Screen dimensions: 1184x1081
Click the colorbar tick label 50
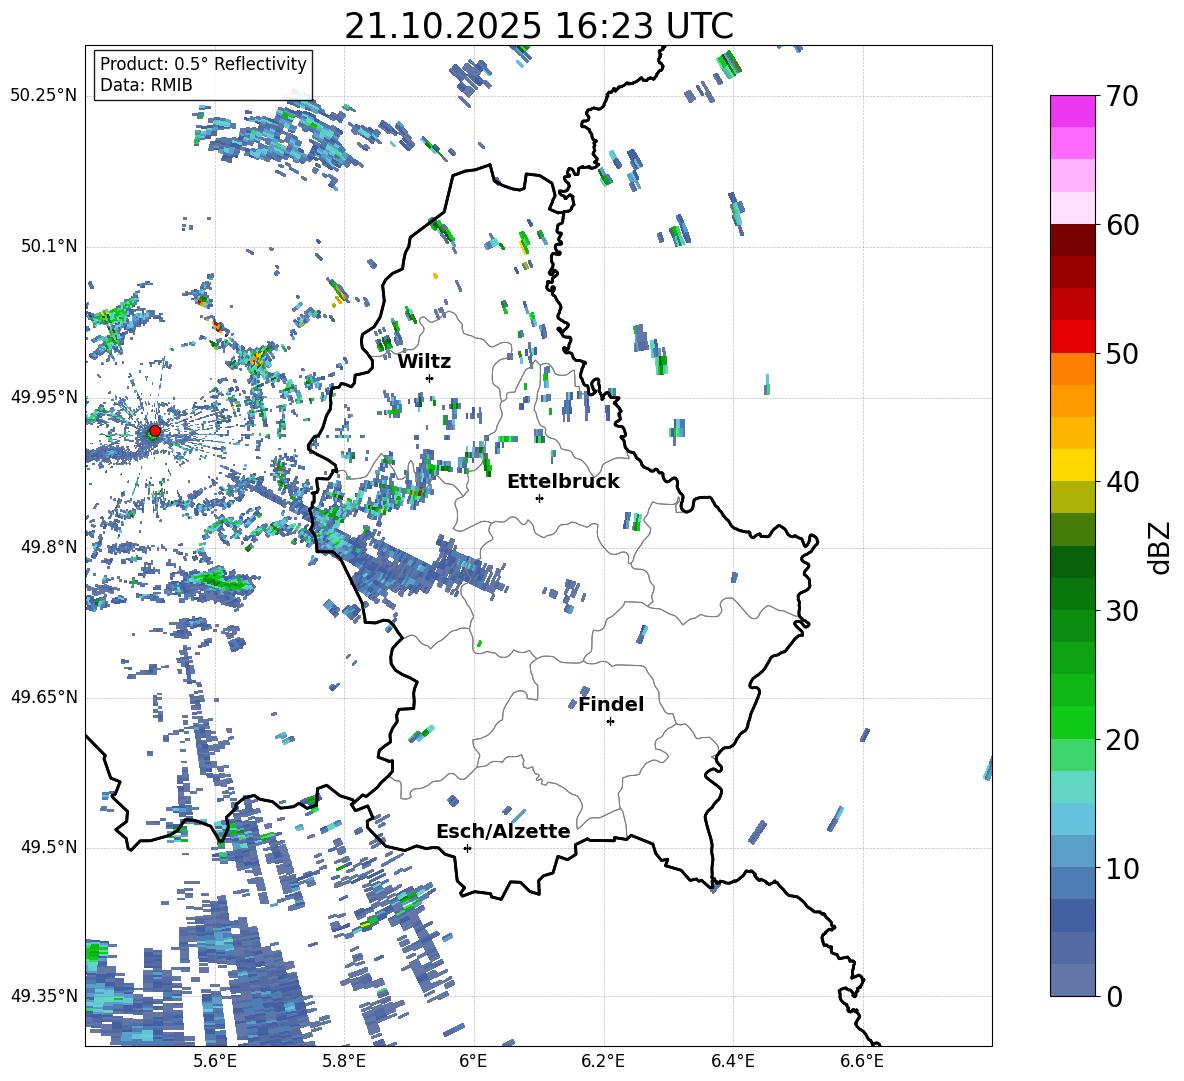click(x=1123, y=354)
